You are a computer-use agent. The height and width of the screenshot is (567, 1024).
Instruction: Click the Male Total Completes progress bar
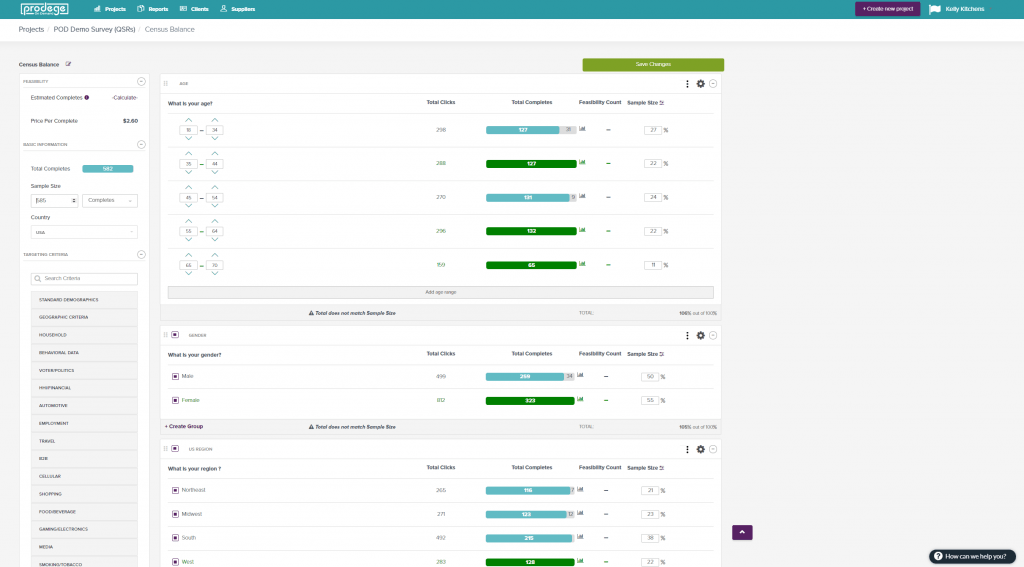tap(530, 376)
